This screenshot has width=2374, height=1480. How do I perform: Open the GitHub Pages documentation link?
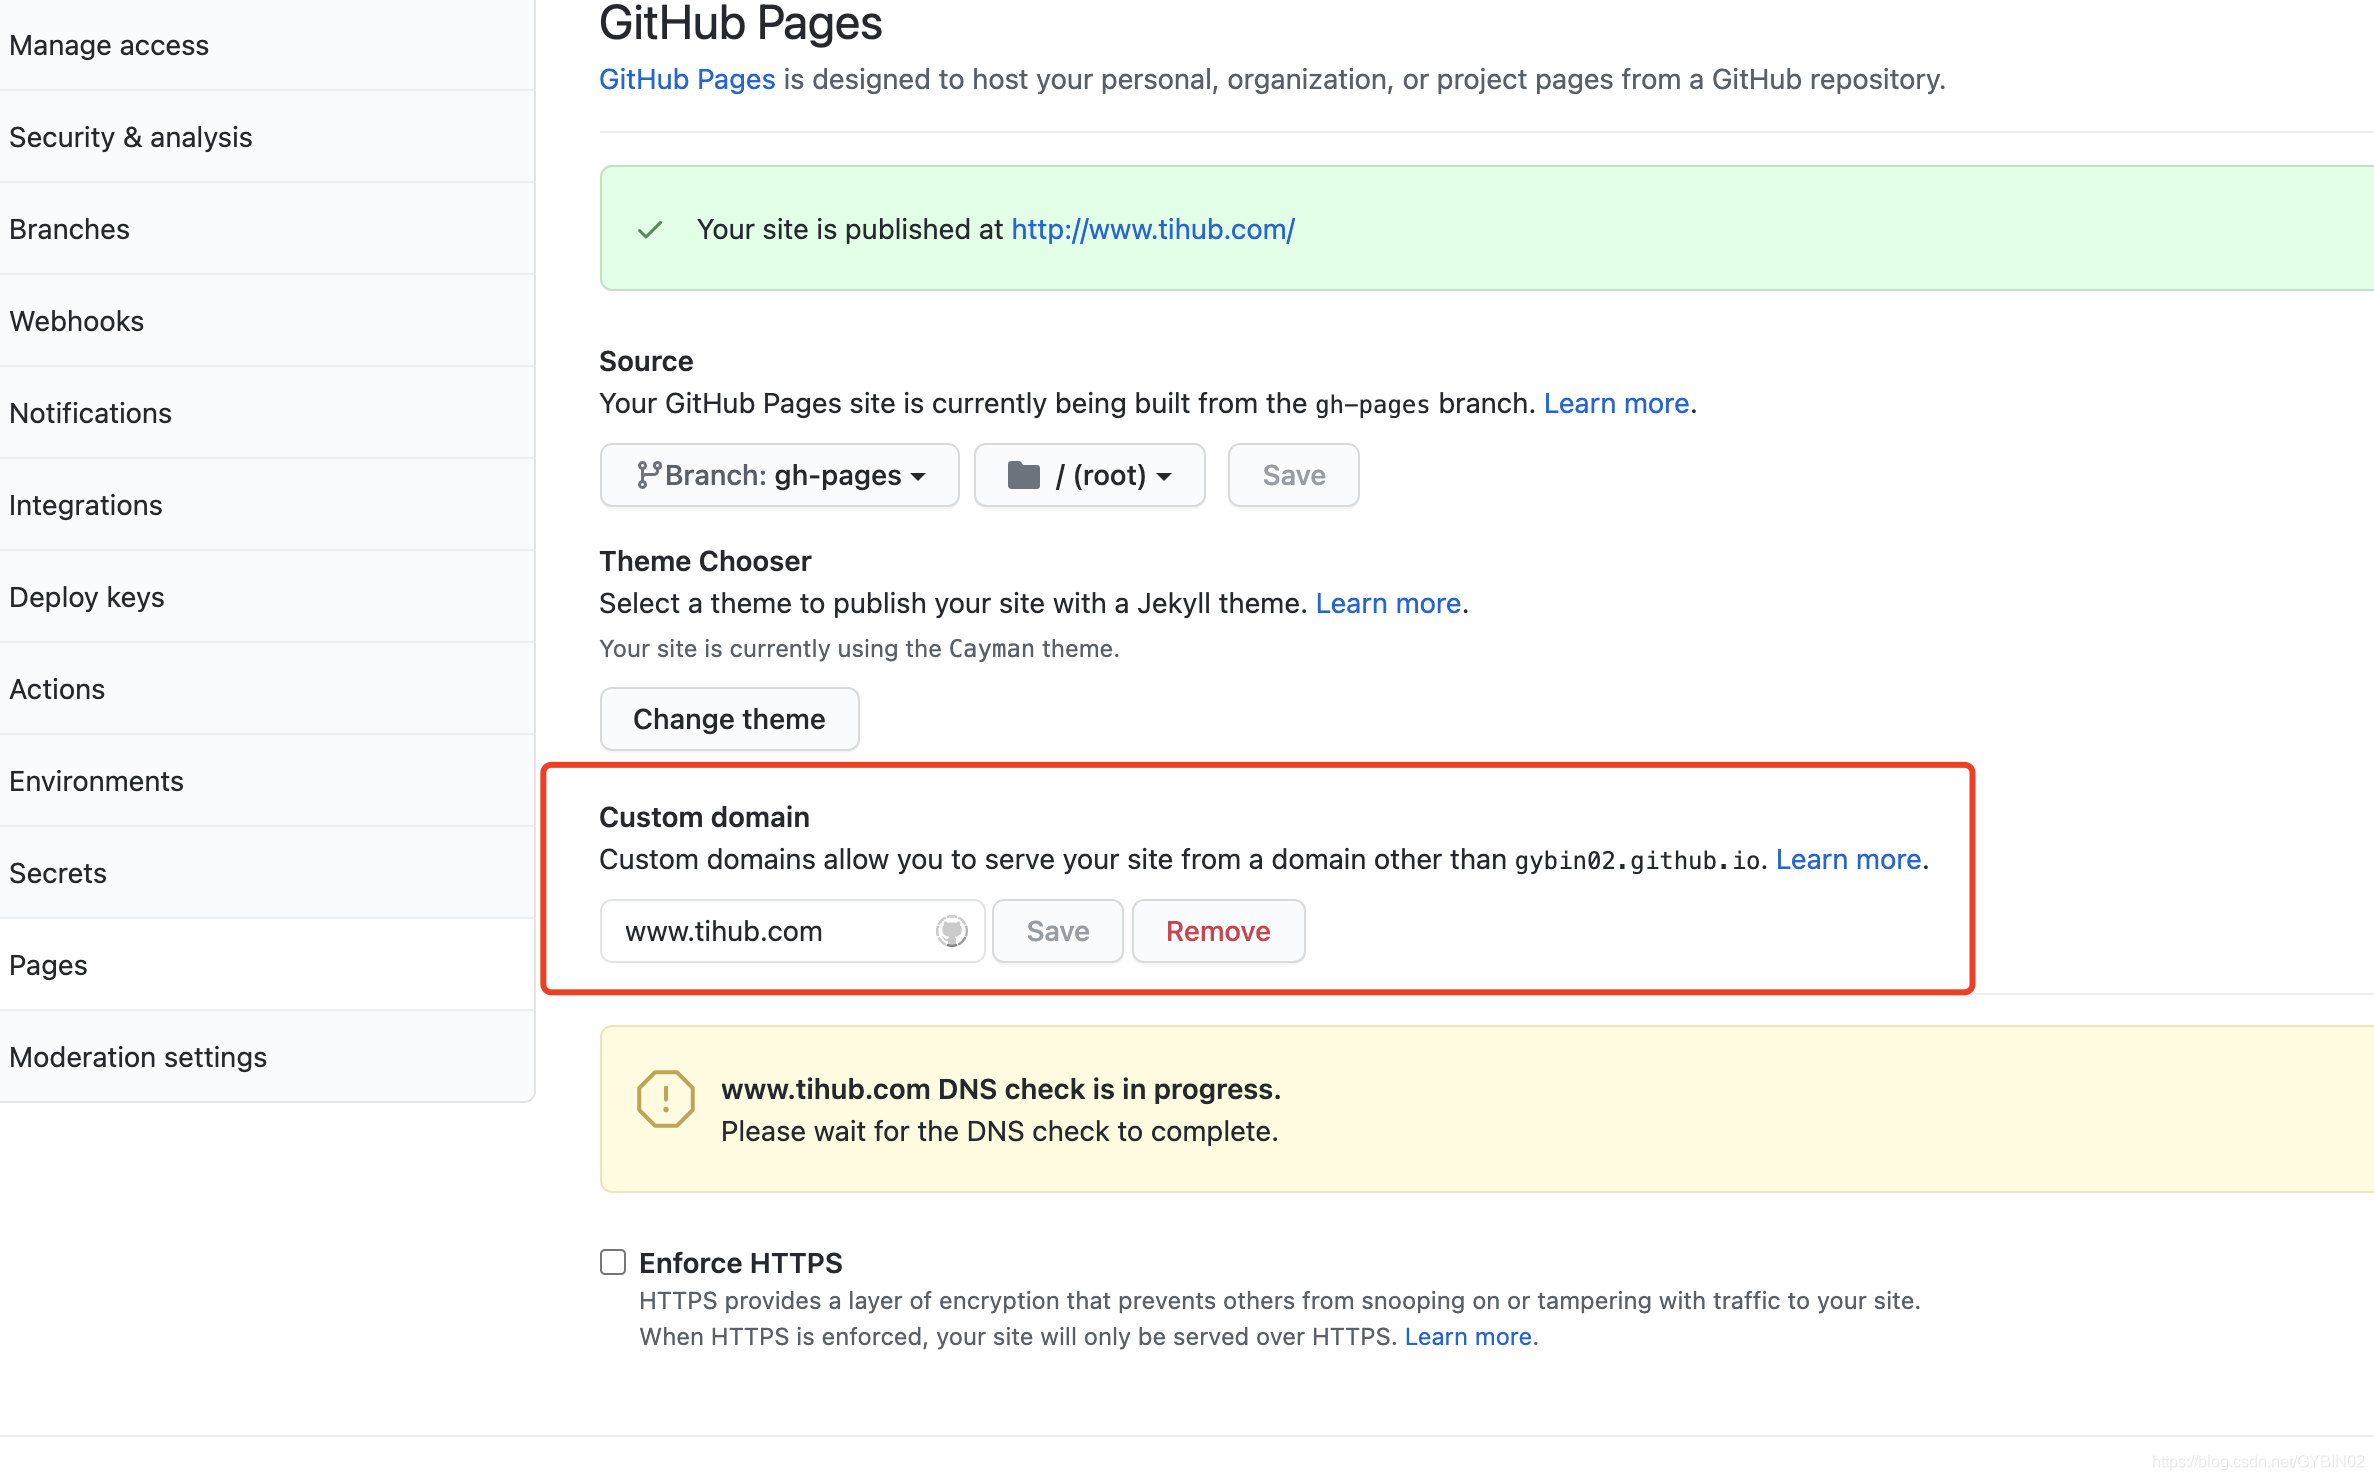[x=687, y=79]
